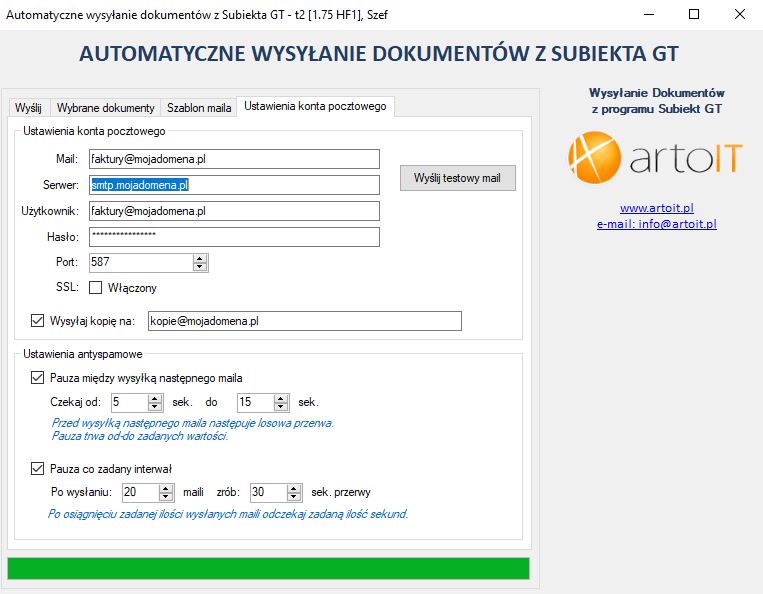Decrease the 'zrób' 30 seconds pause spinner
This screenshot has width=763, height=594.
coord(293,497)
